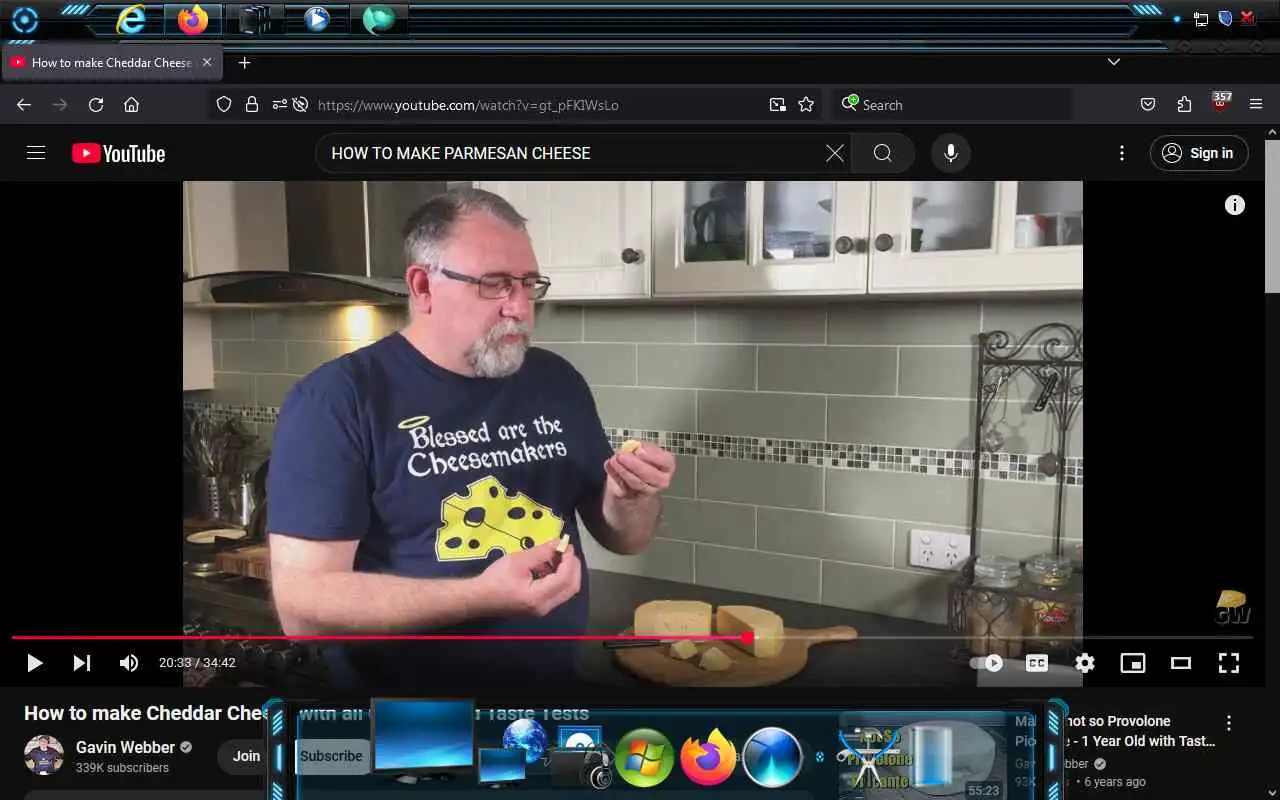The height and width of the screenshot is (800, 1280).
Task: Toggle the autoplay switch in the player
Action: [x=987, y=663]
